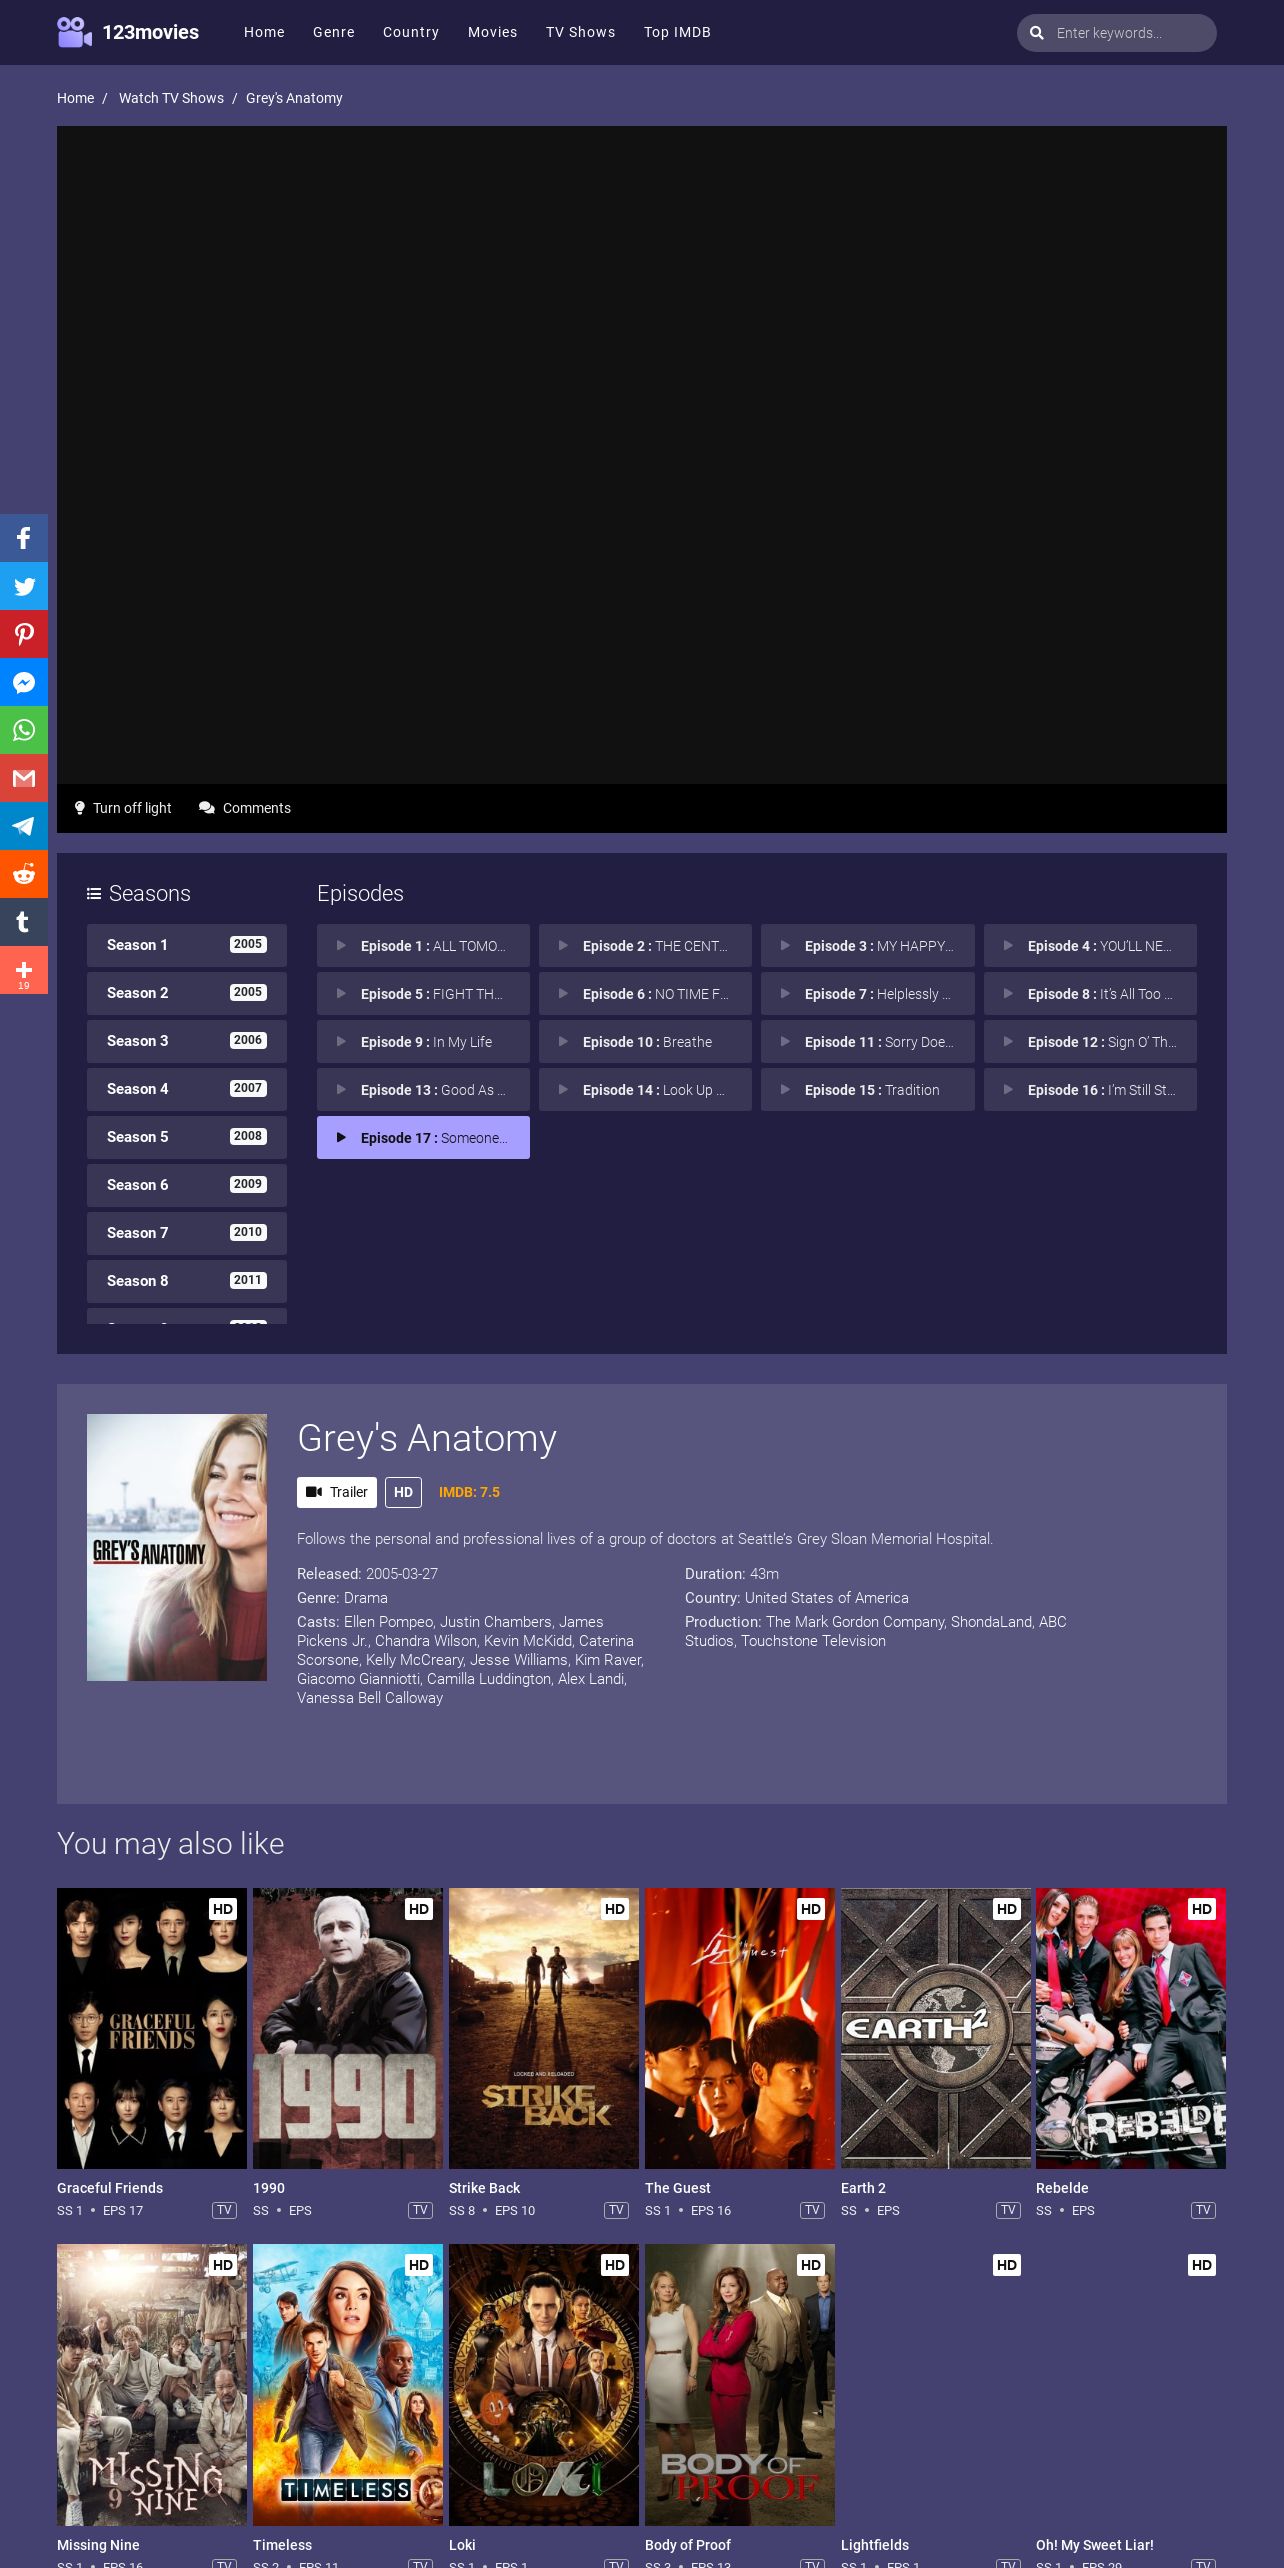Viewport: 1284px width, 2568px height.
Task: Share on Reddit via sidebar icon
Action: [24, 874]
